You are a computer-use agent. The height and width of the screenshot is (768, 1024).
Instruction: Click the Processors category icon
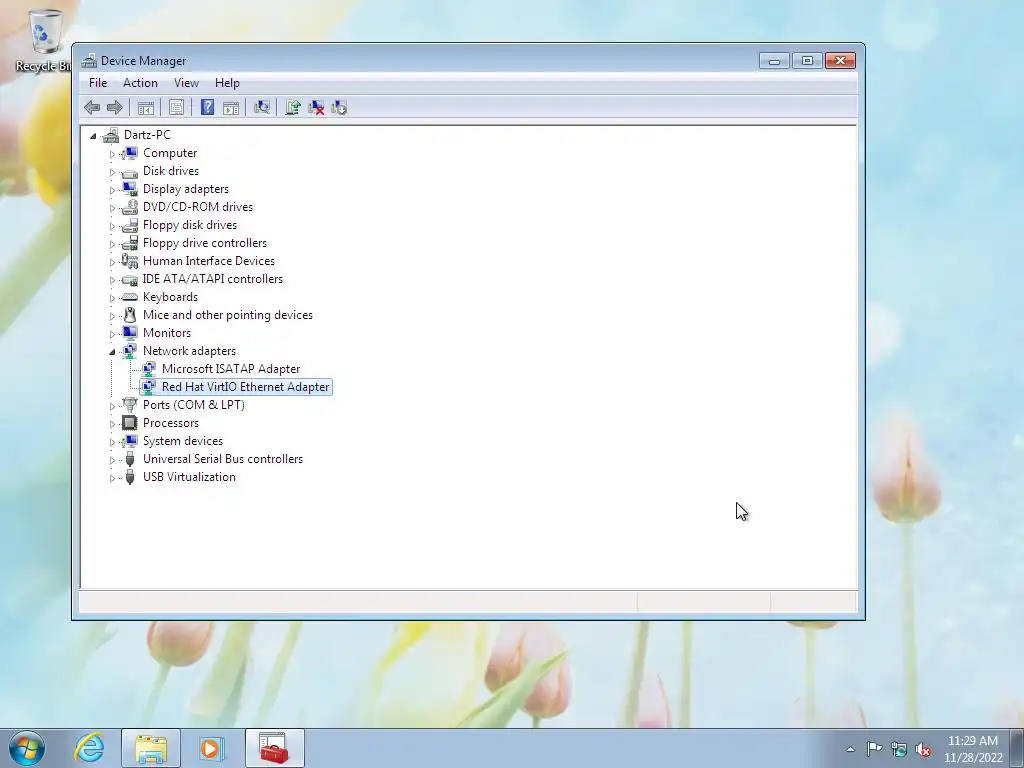click(x=130, y=423)
